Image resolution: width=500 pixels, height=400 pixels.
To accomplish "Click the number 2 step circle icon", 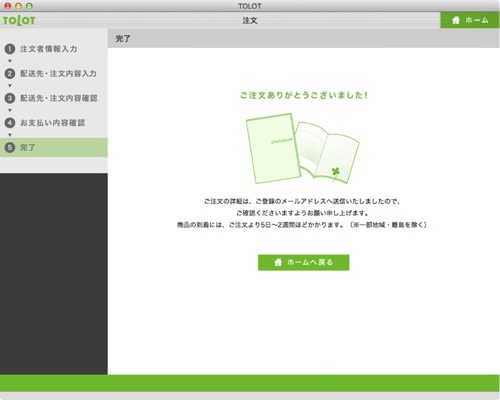I will 10,74.
